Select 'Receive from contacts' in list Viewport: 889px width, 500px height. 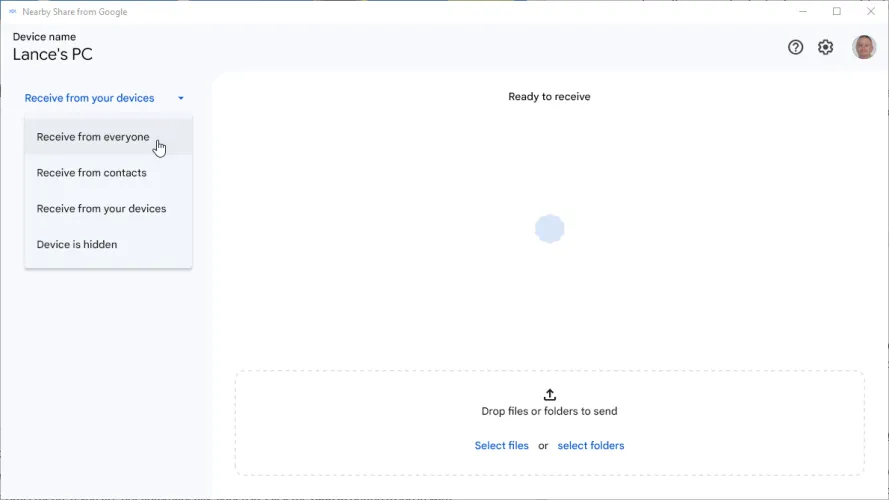91,173
